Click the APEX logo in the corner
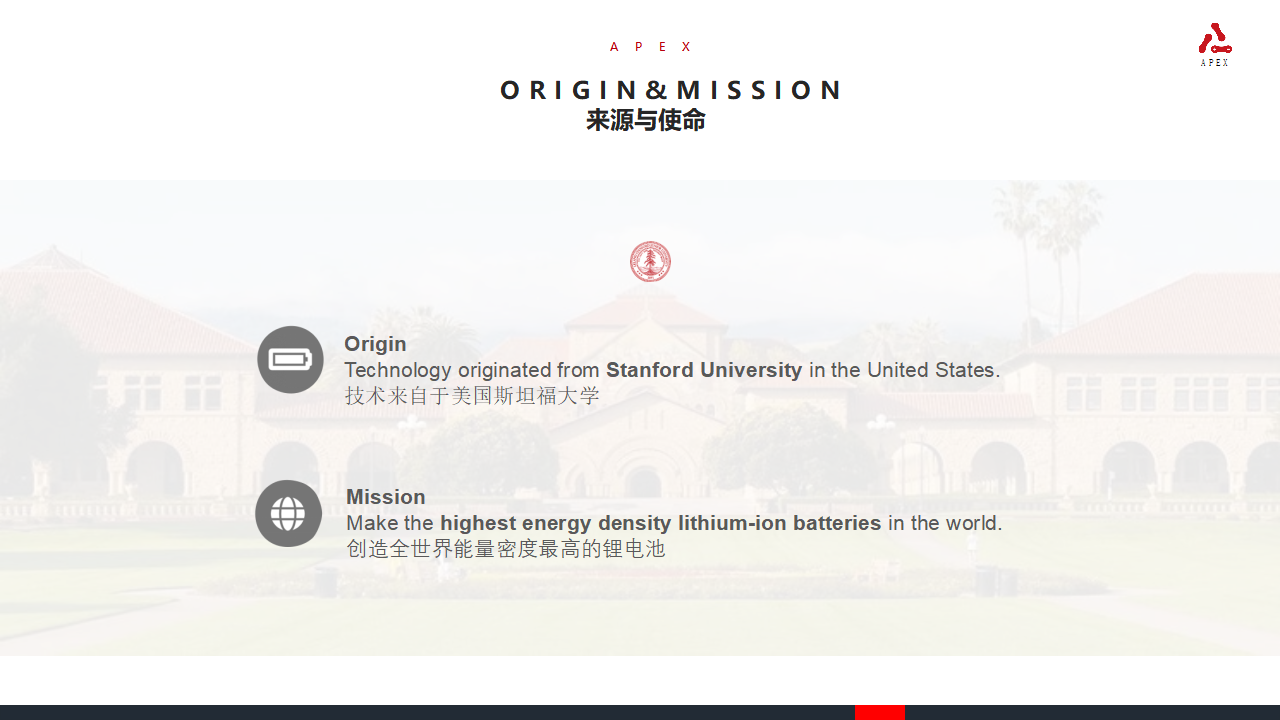Image resolution: width=1280 pixels, height=720 pixels. pos(1215,45)
